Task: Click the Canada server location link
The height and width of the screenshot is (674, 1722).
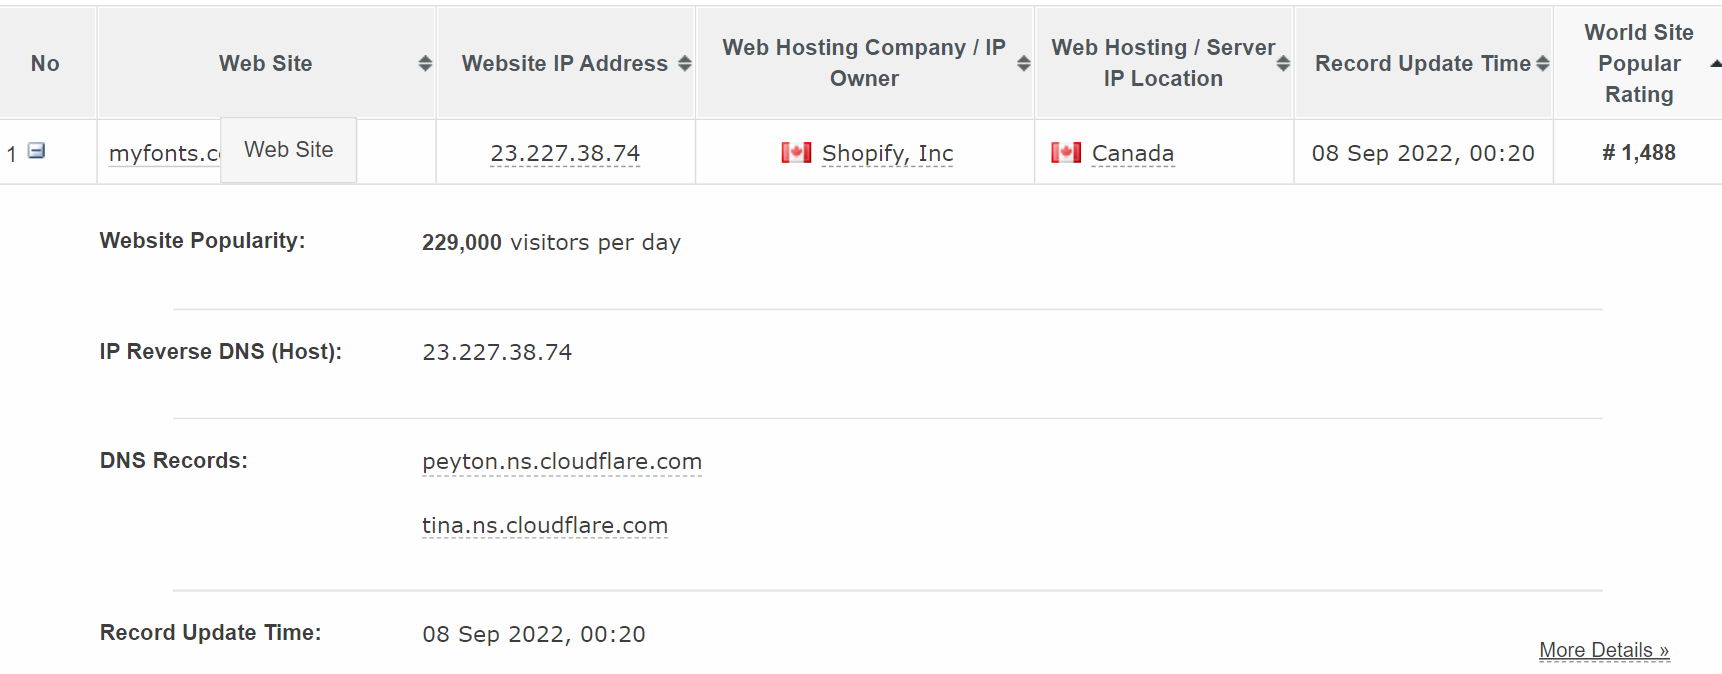Action: tap(1132, 152)
